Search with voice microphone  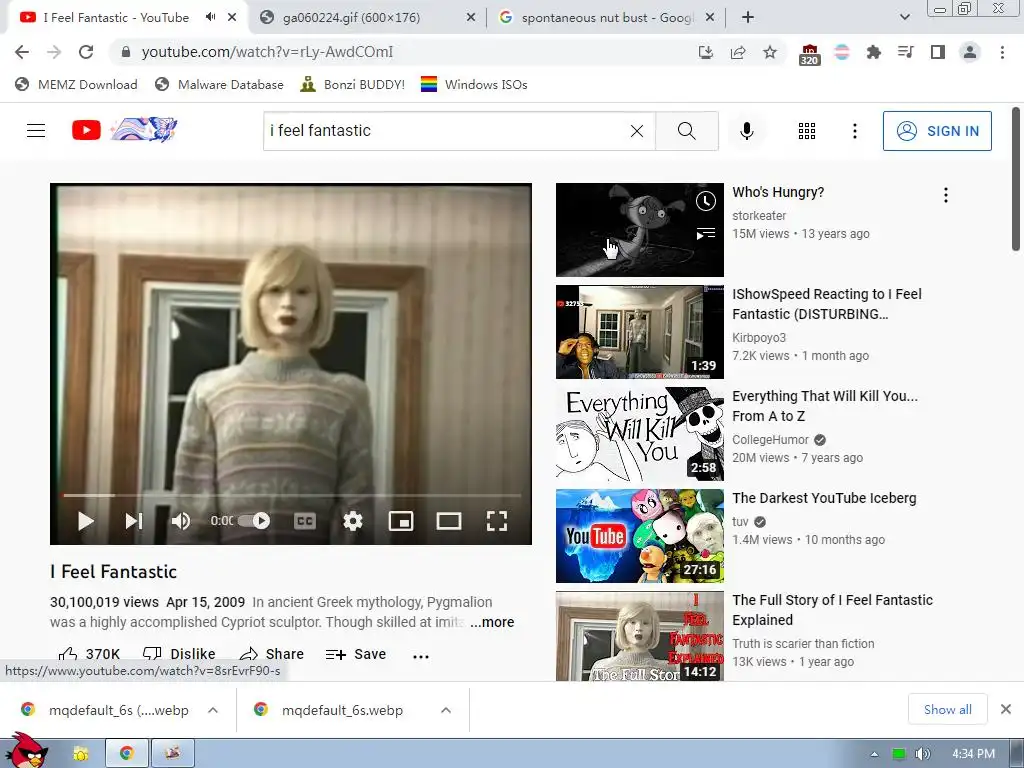tap(746, 131)
